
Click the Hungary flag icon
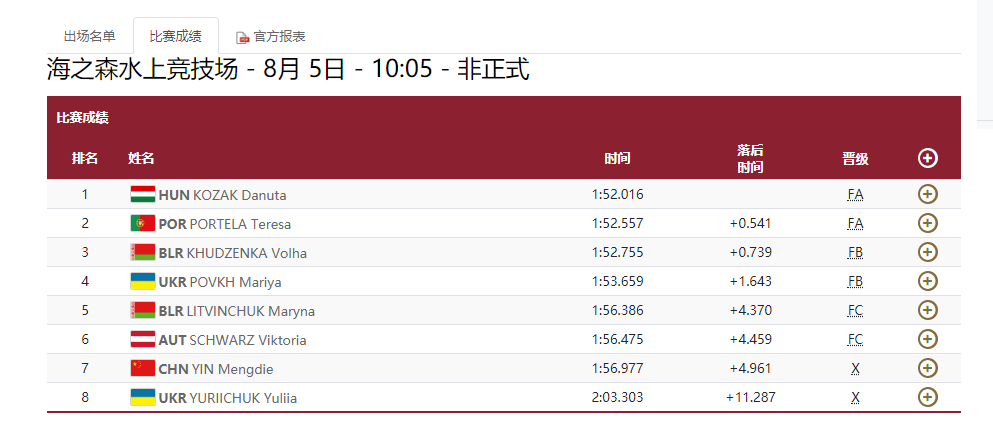142,195
